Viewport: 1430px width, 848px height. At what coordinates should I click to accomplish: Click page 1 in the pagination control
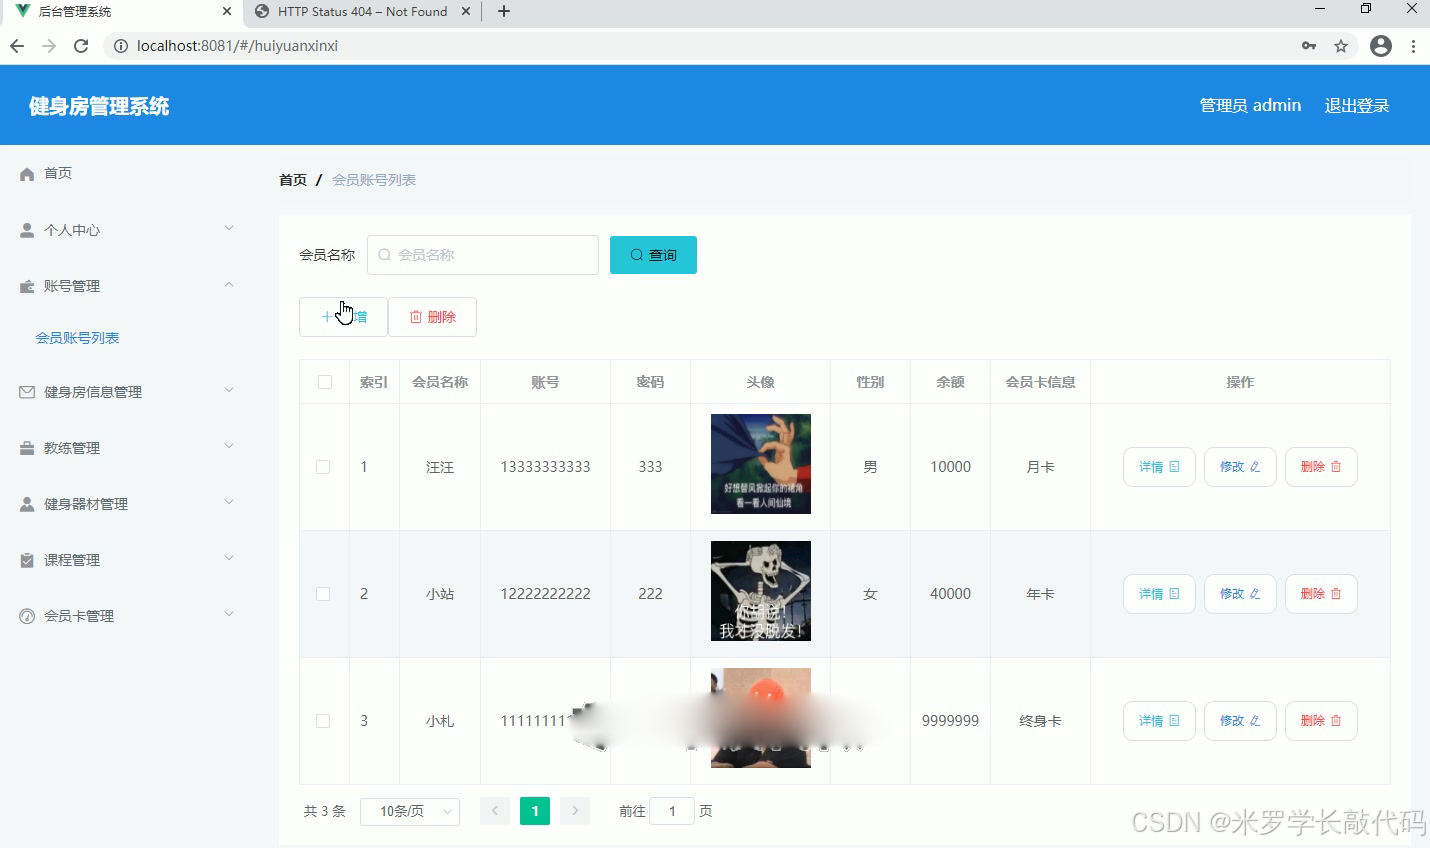[x=534, y=811]
